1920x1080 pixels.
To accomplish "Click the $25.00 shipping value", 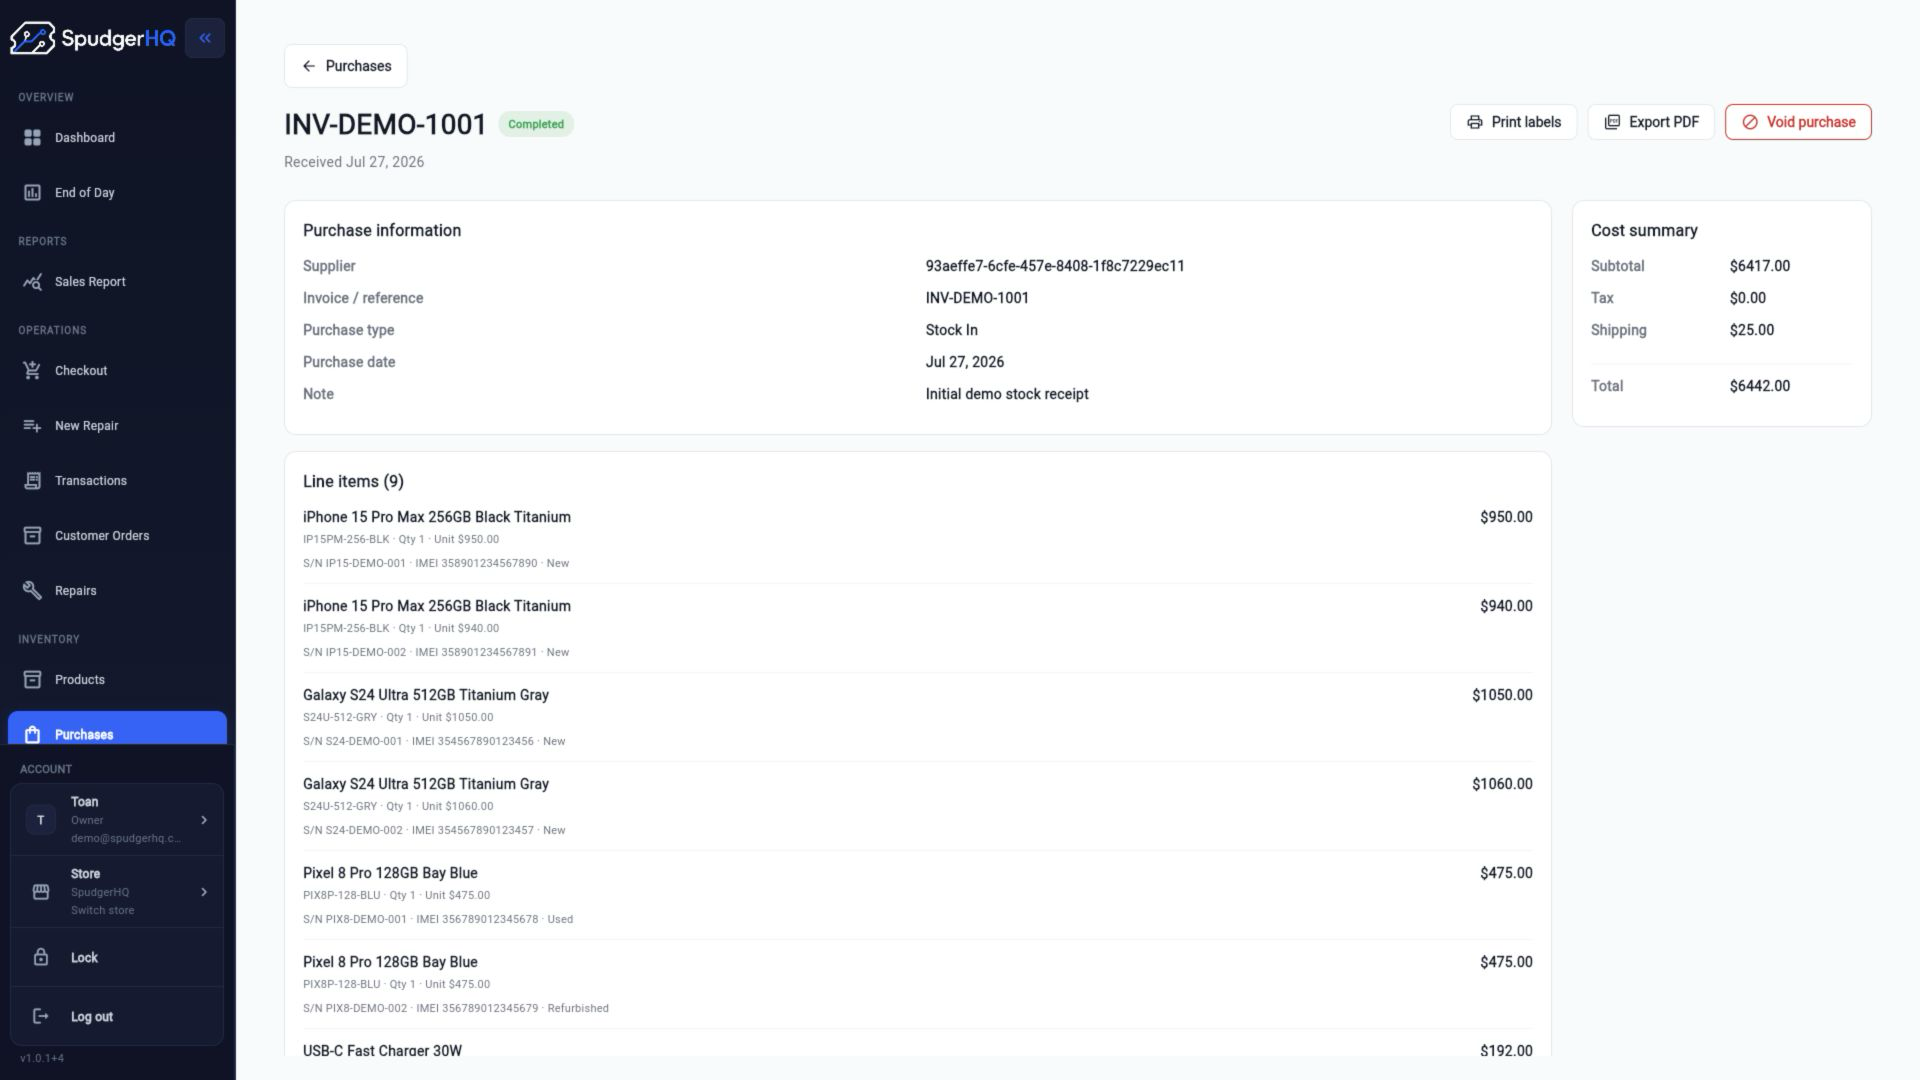I will point(1751,330).
